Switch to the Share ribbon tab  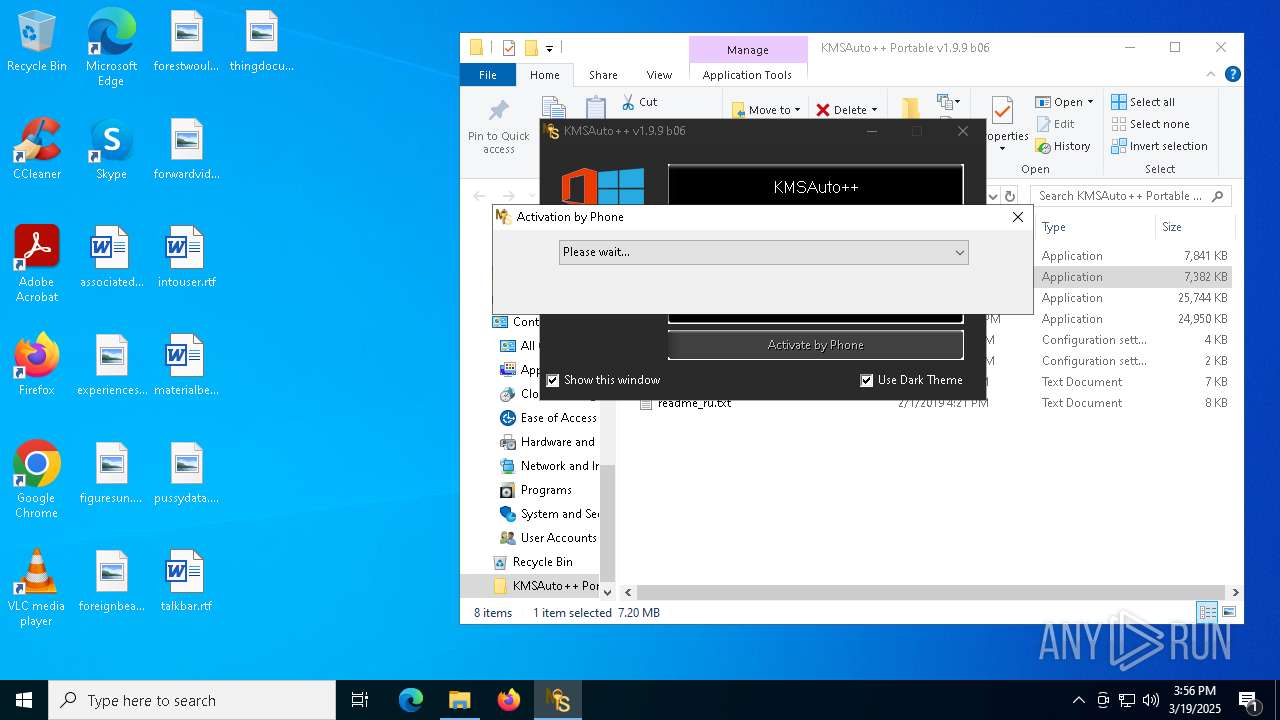coord(603,75)
